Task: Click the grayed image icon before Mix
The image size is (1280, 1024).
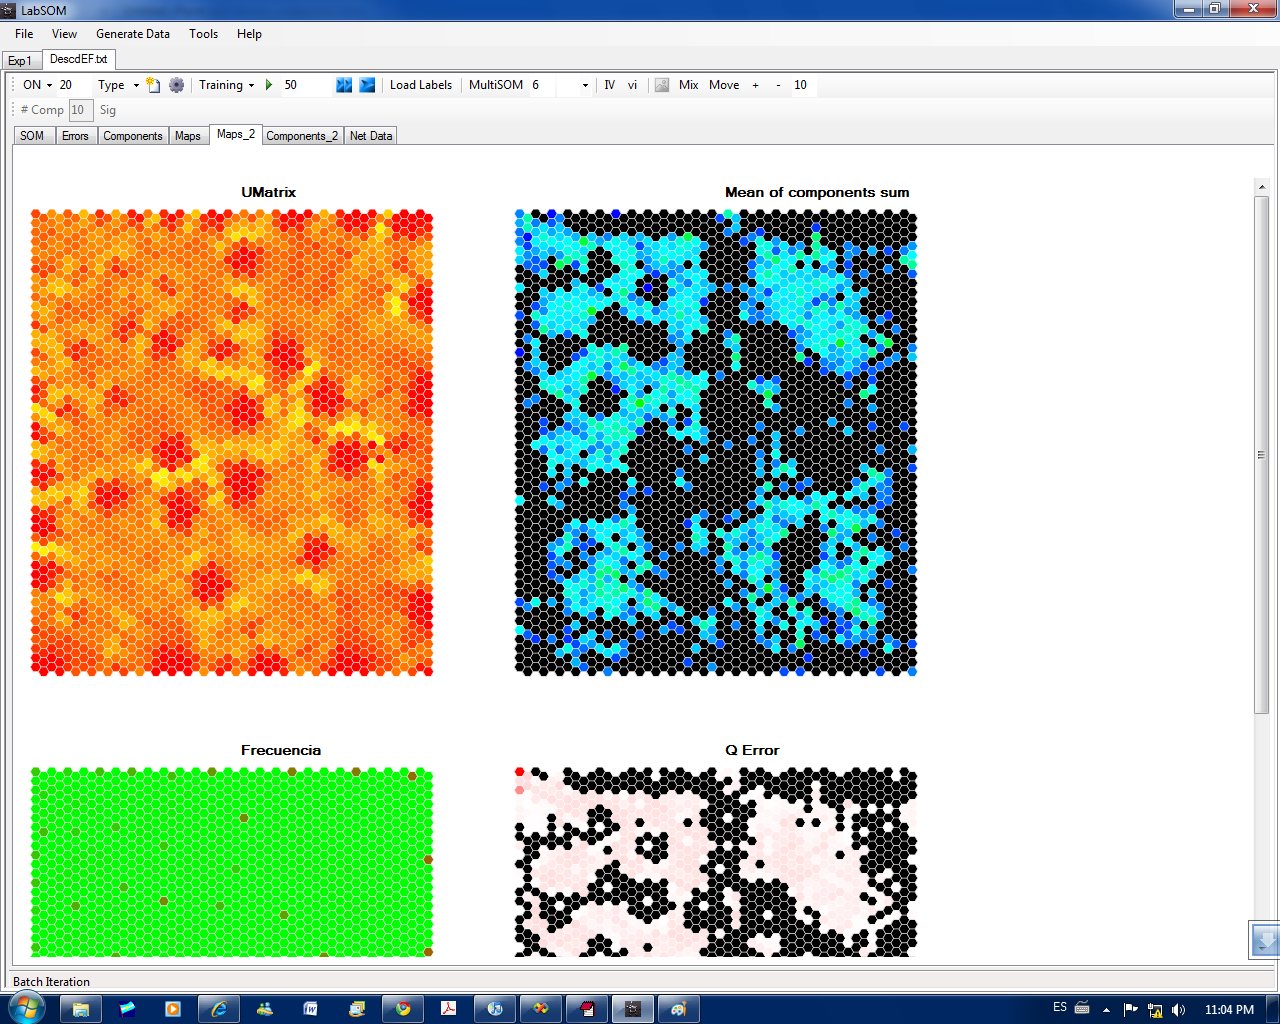Action: pyautogui.click(x=662, y=85)
